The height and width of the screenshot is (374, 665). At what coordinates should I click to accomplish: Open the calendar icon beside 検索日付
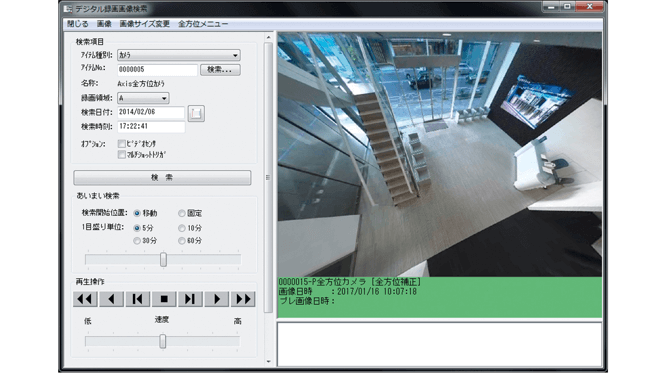click(196, 113)
